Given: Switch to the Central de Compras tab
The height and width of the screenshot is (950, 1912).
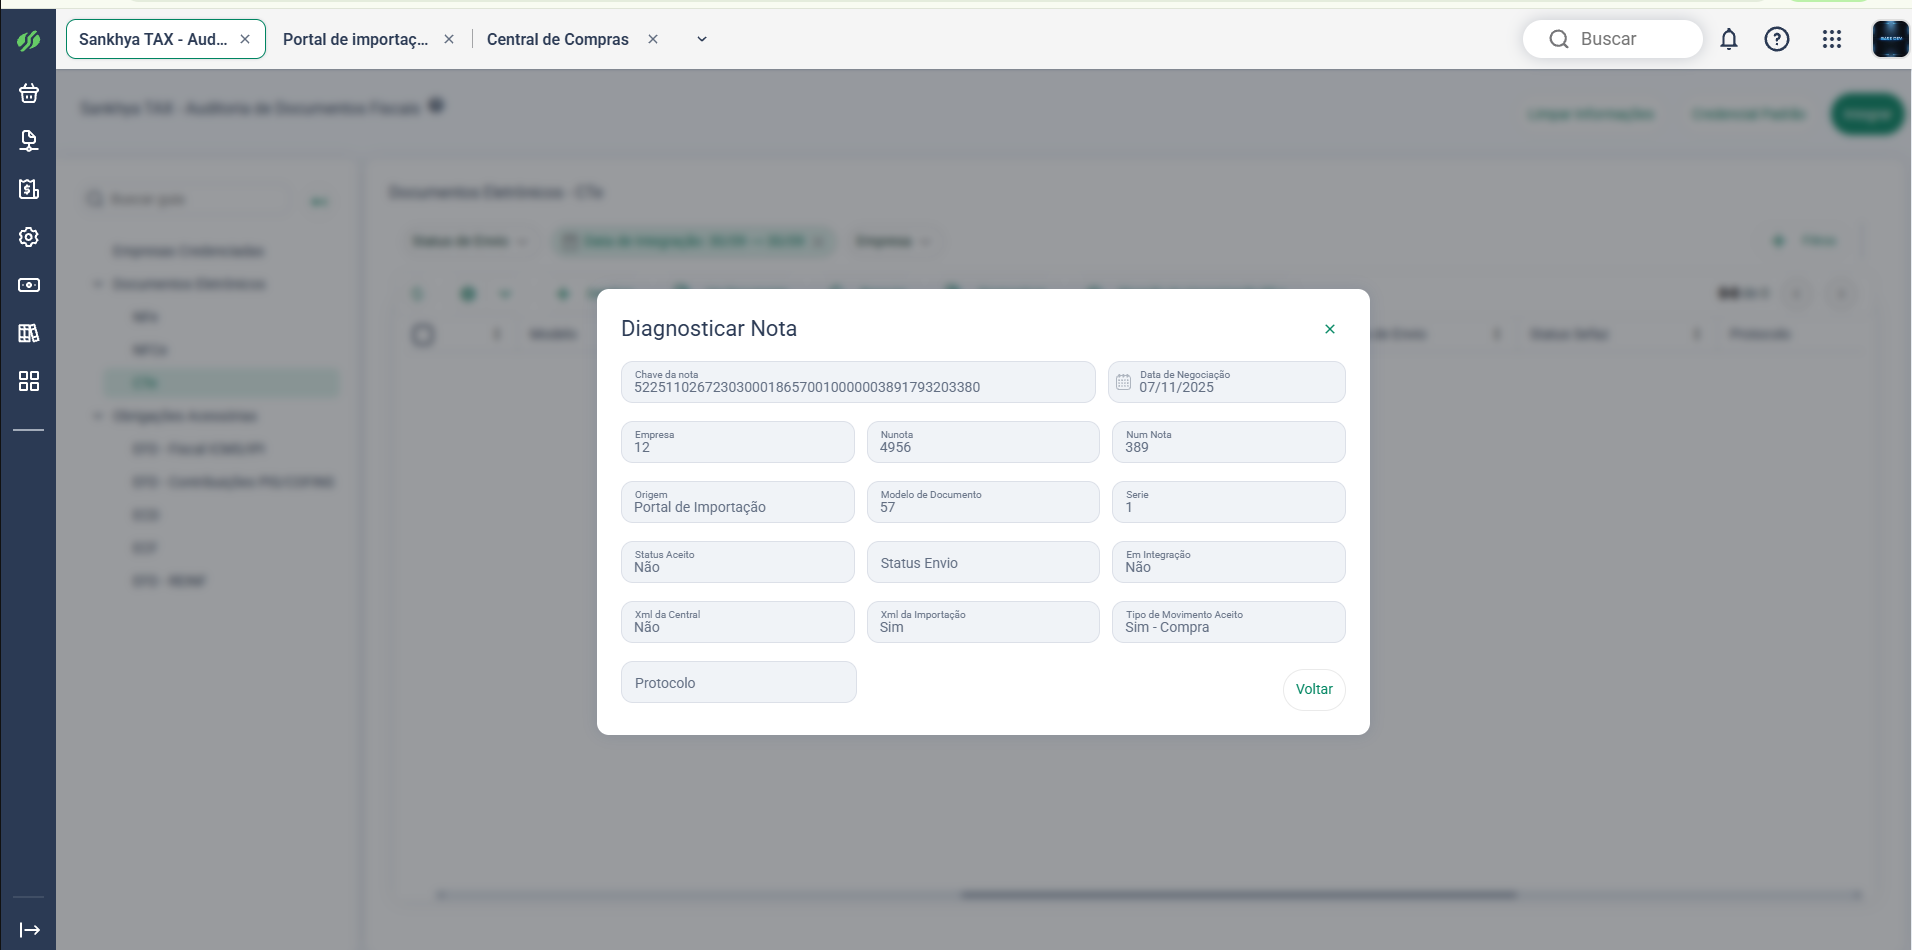Looking at the screenshot, I should point(558,39).
